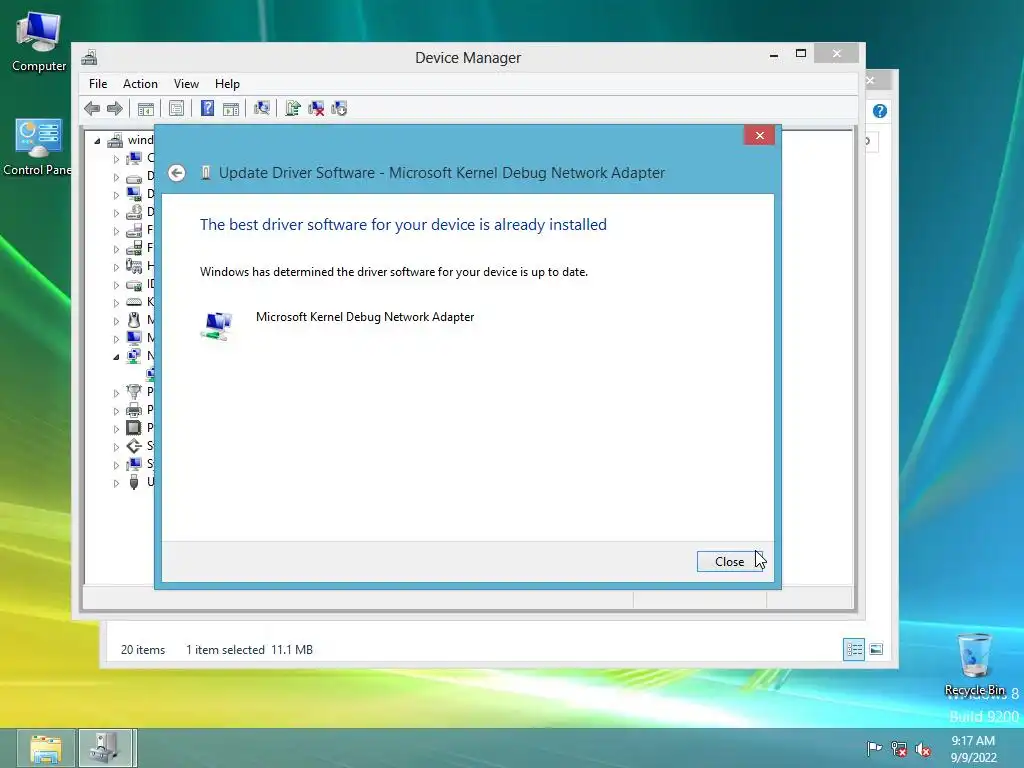
Task: Toggle the Show/Hide Console Tree toolbar icon
Action: coord(146,108)
